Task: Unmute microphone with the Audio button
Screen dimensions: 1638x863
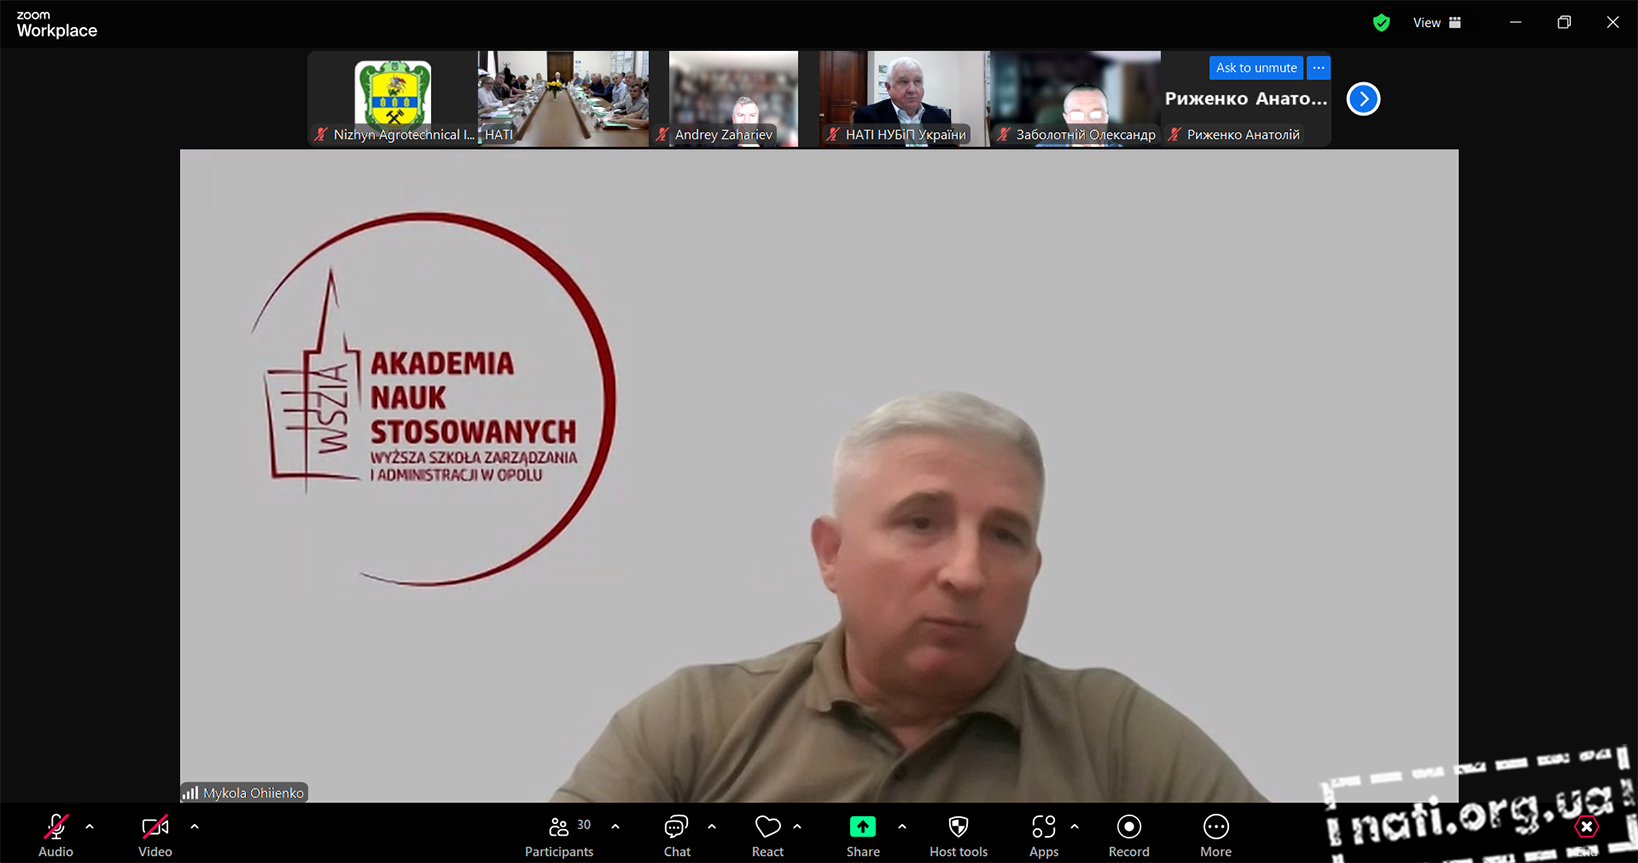Action: pos(56,835)
